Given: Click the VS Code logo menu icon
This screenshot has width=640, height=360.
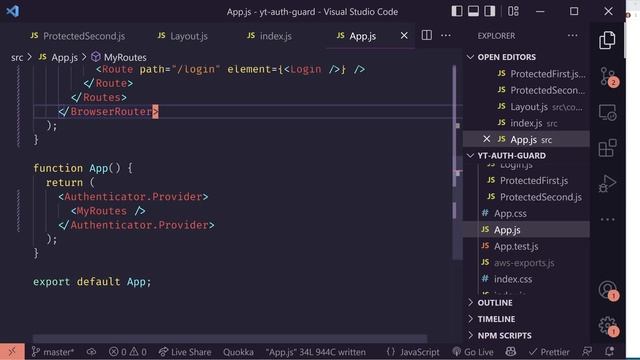Looking at the screenshot, I should 13,11.
